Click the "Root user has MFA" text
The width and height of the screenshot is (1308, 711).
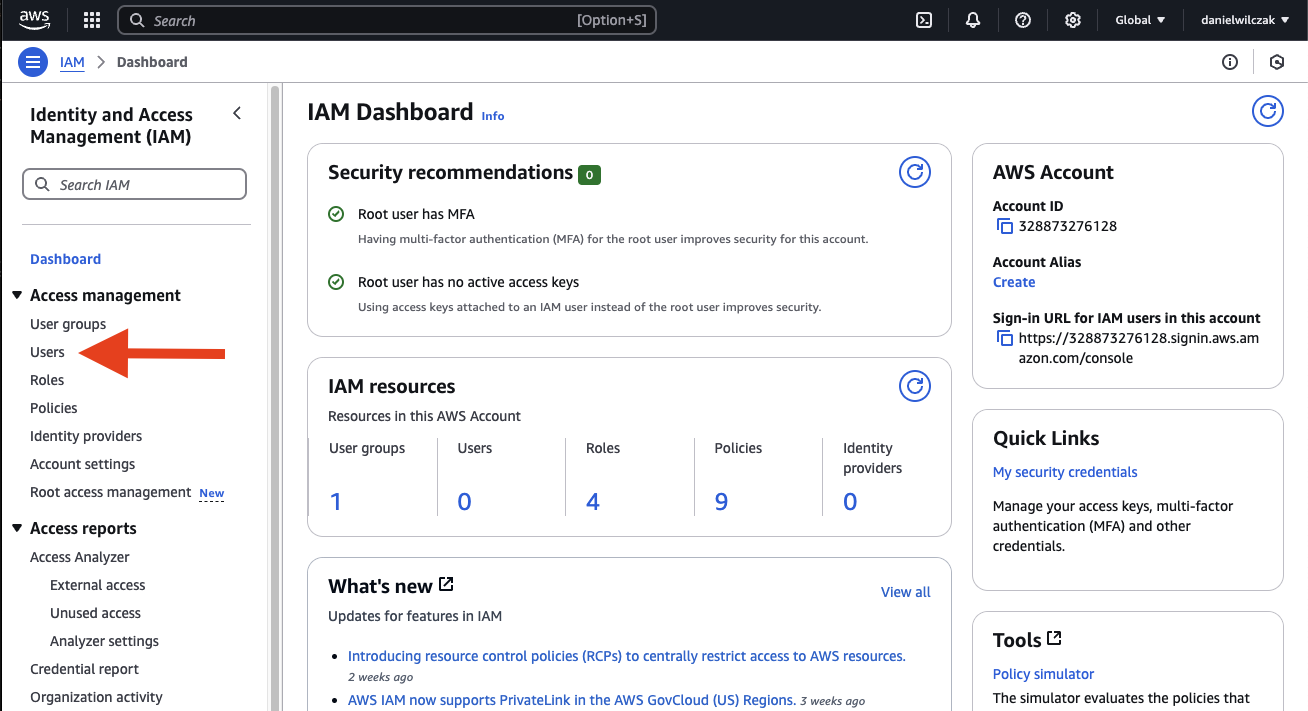click(416, 214)
